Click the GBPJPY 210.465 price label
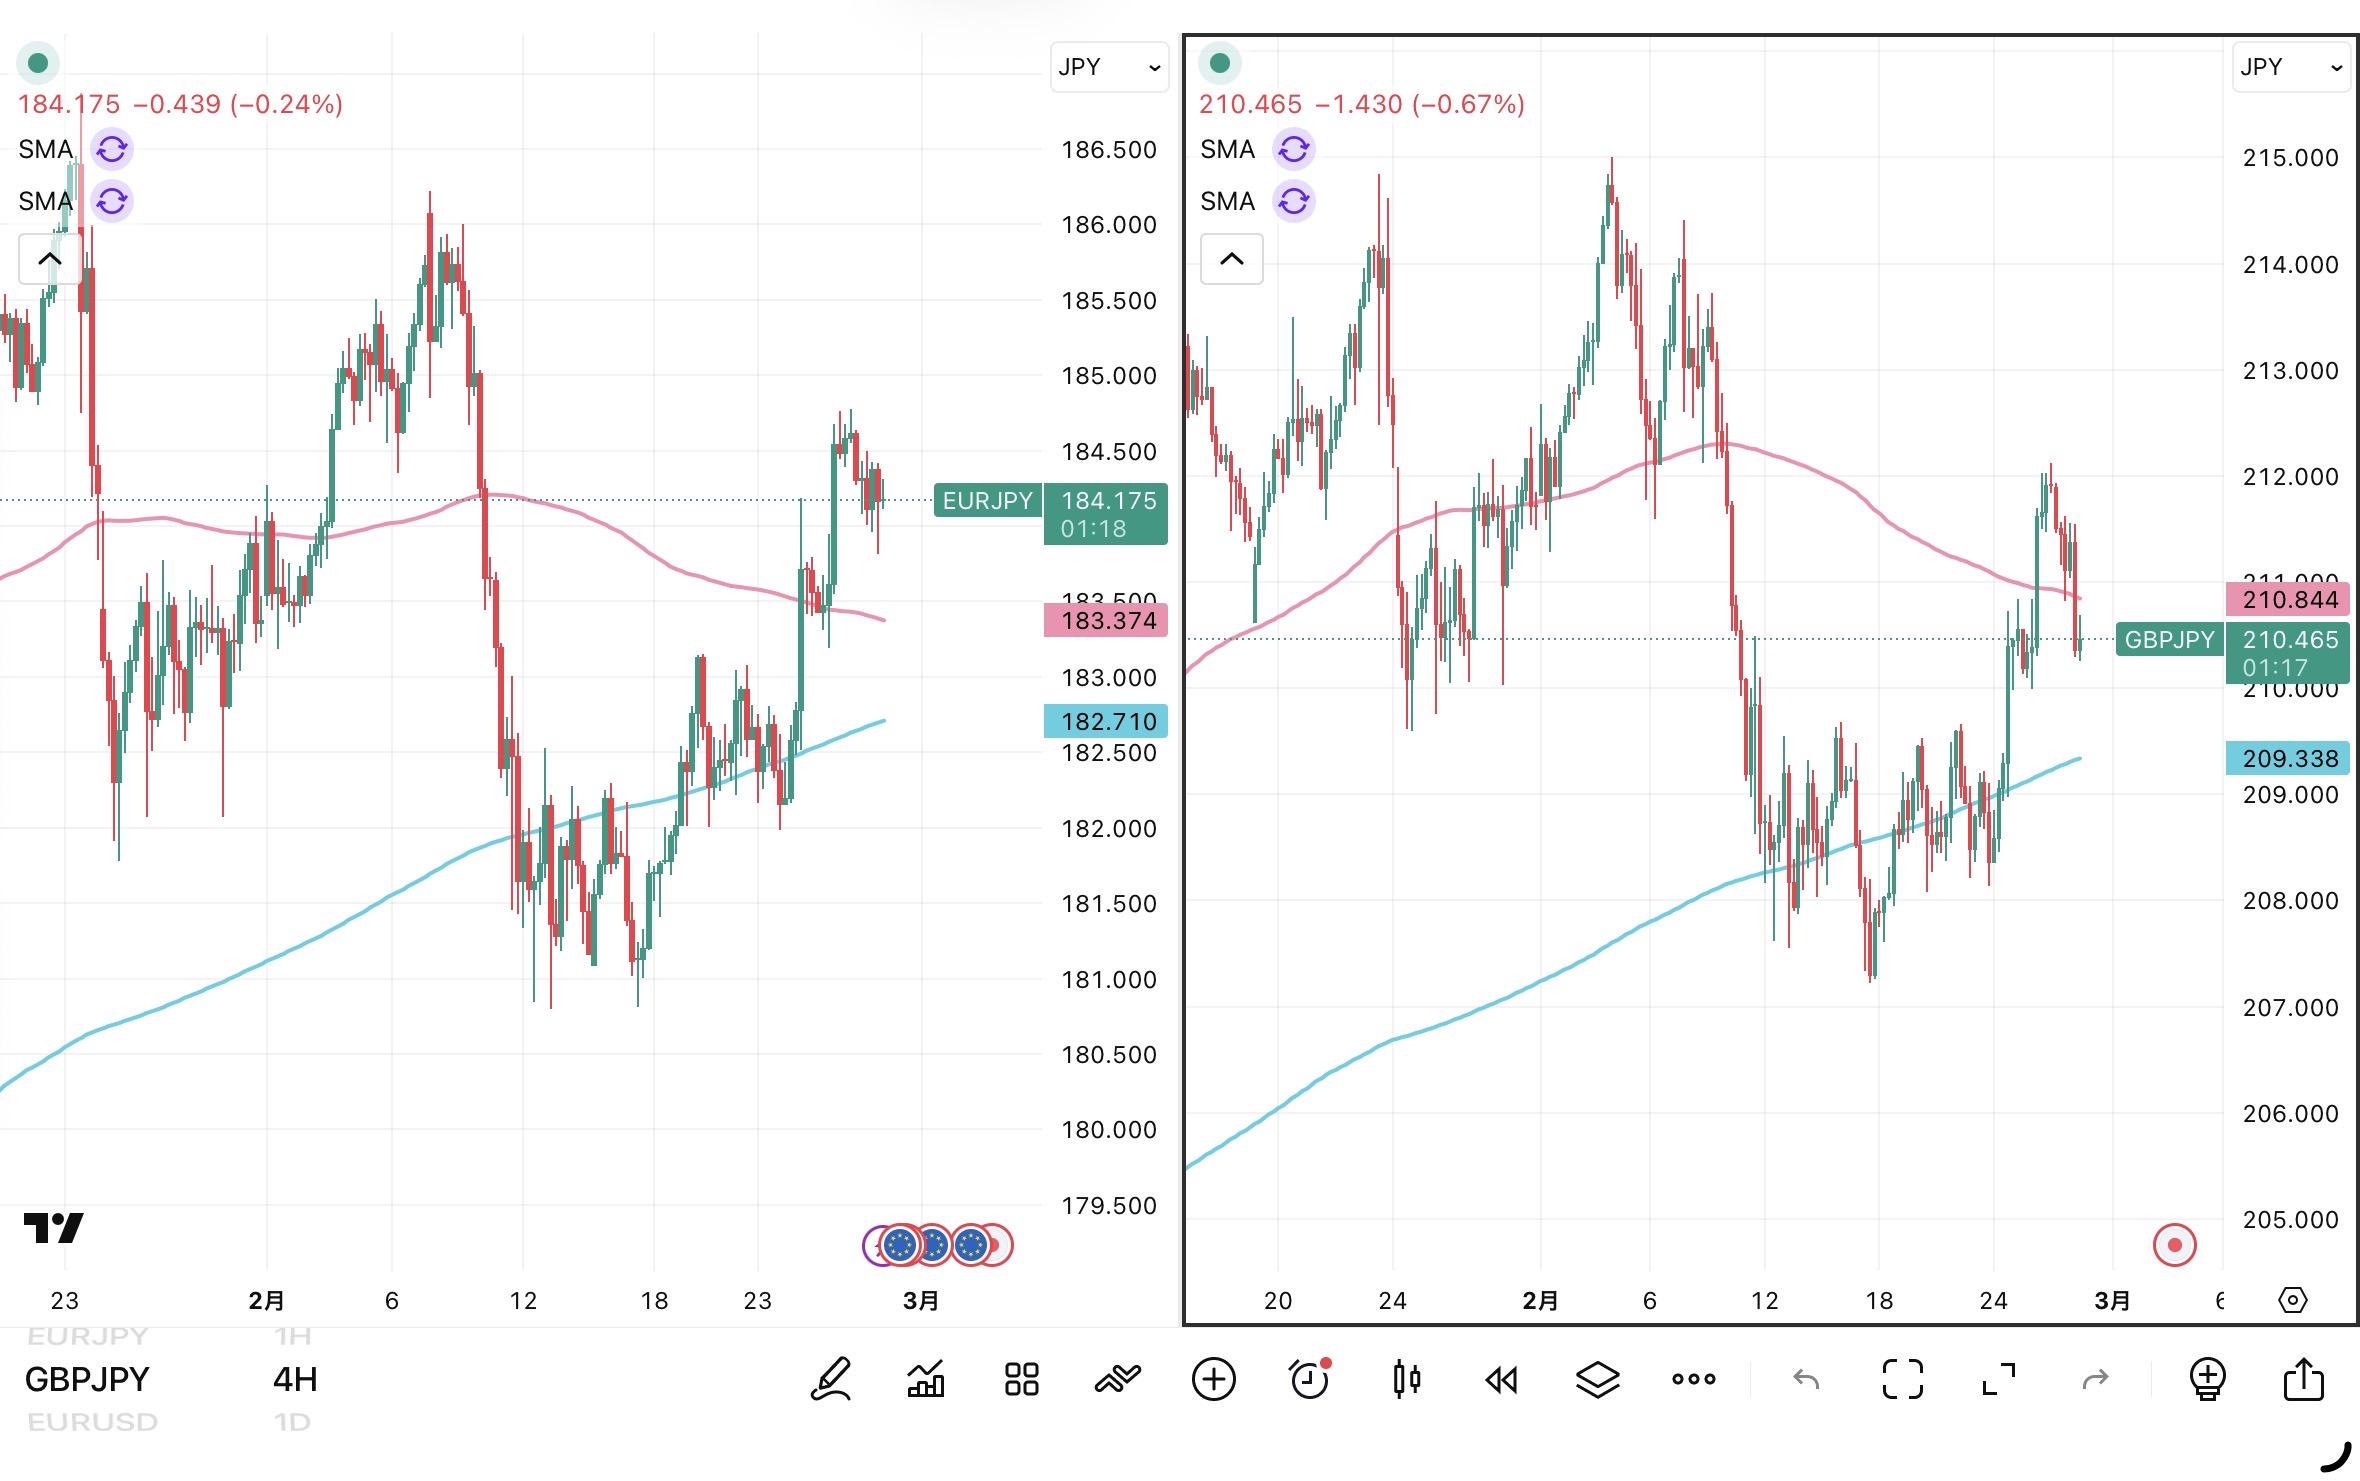This screenshot has width=2360, height=1481. click(2289, 640)
